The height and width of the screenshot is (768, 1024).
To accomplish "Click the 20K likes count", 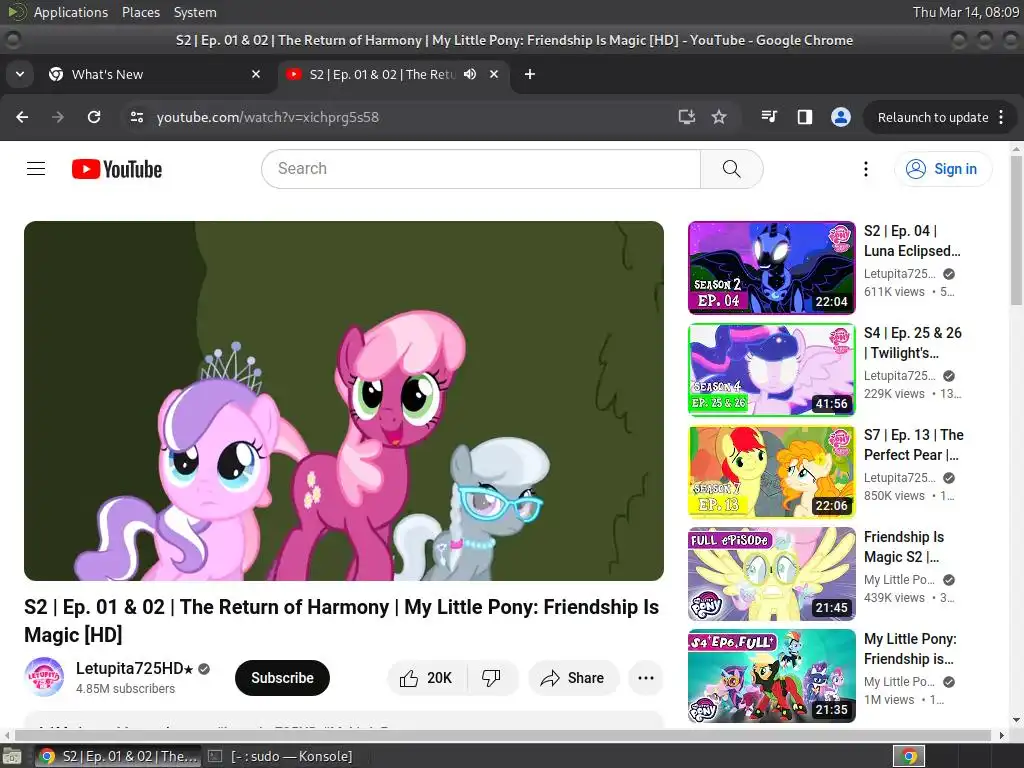I will (440, 678).
